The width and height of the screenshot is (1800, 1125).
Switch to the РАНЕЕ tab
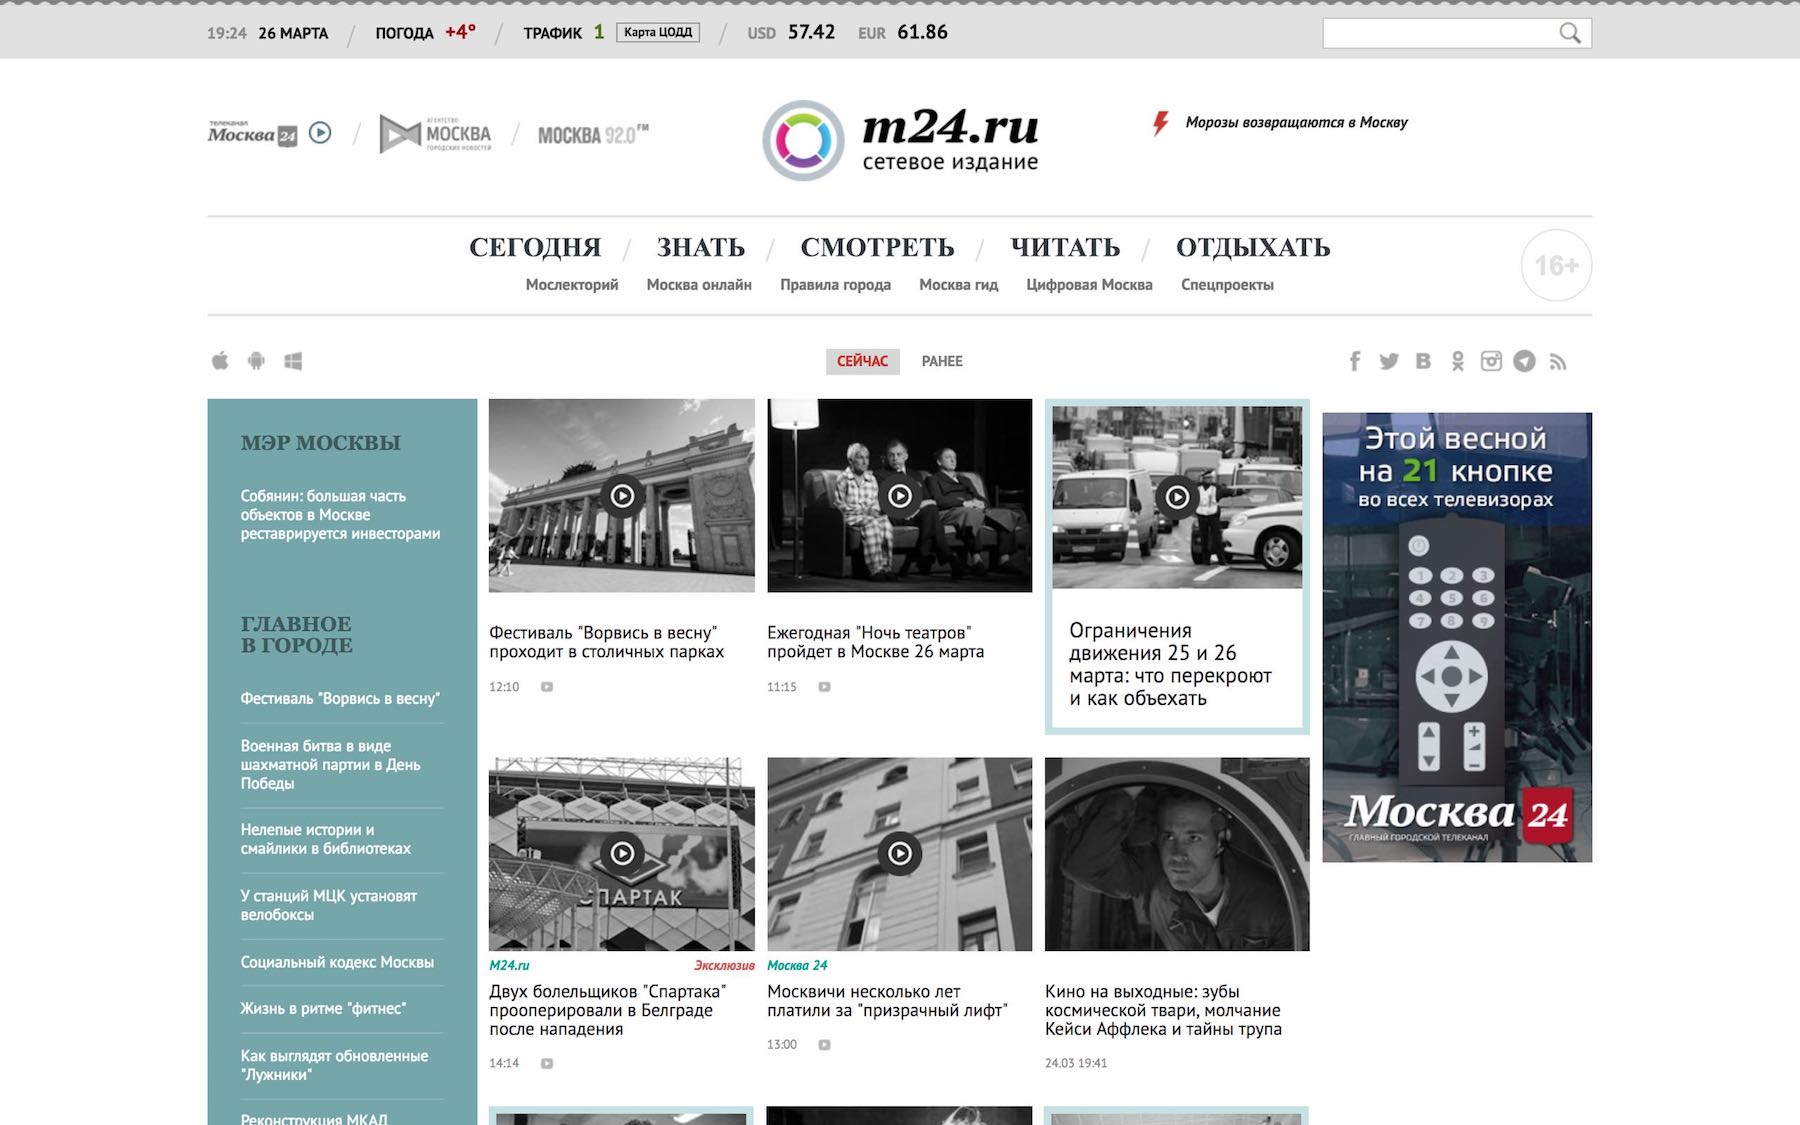[942, 361]
